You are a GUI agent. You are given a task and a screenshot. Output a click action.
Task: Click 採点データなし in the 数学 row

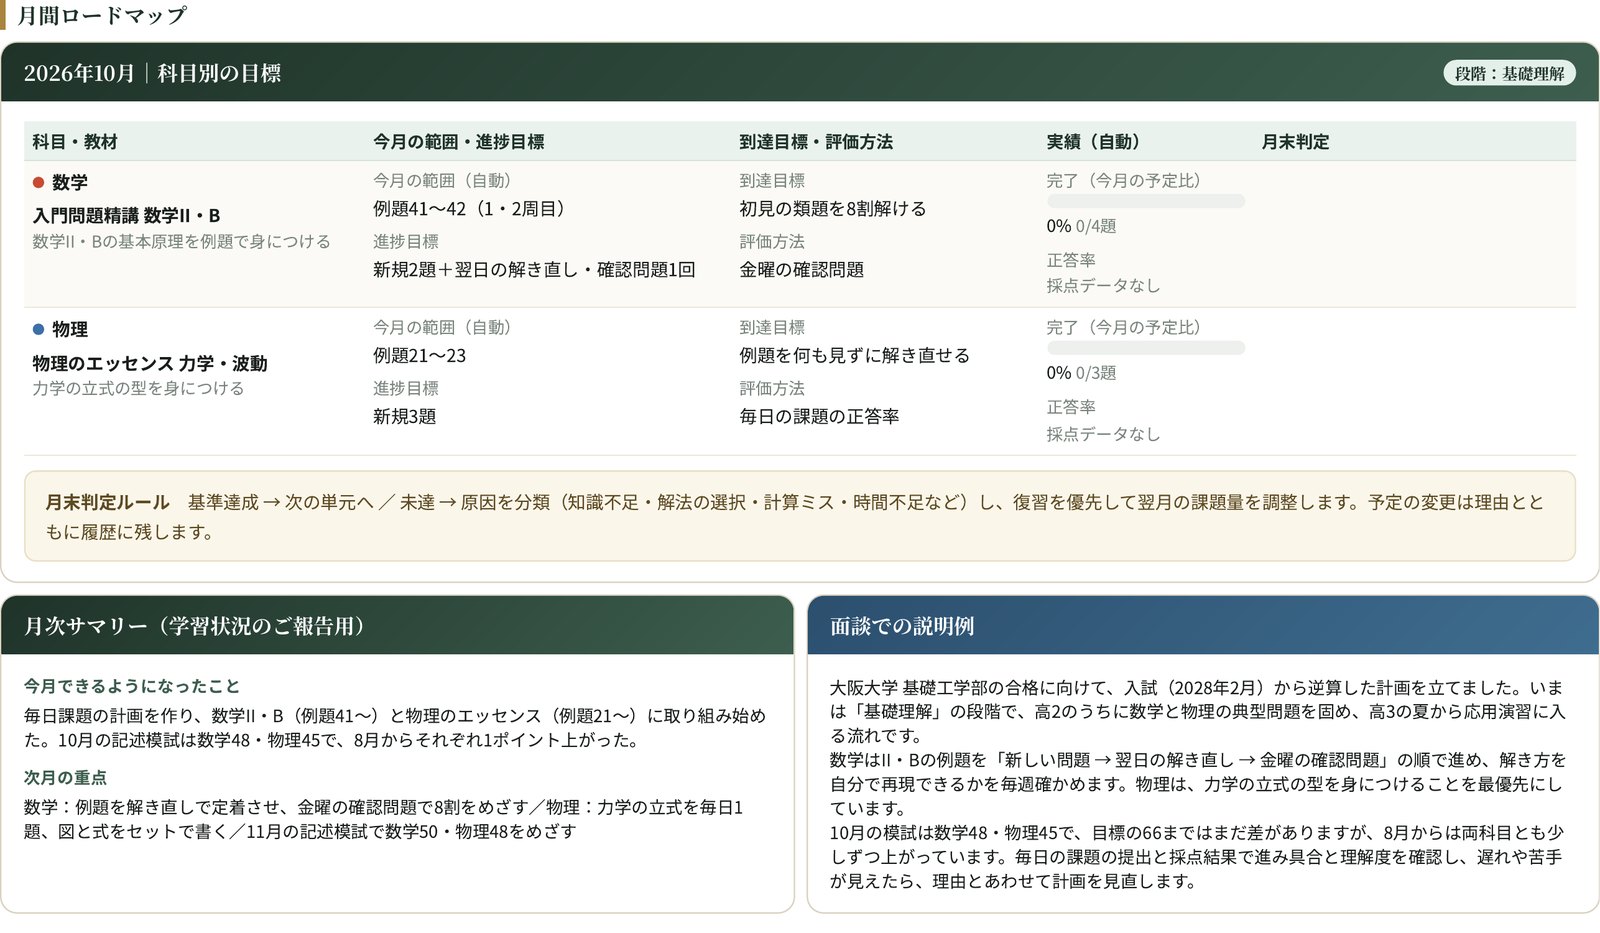point(1103,285)
